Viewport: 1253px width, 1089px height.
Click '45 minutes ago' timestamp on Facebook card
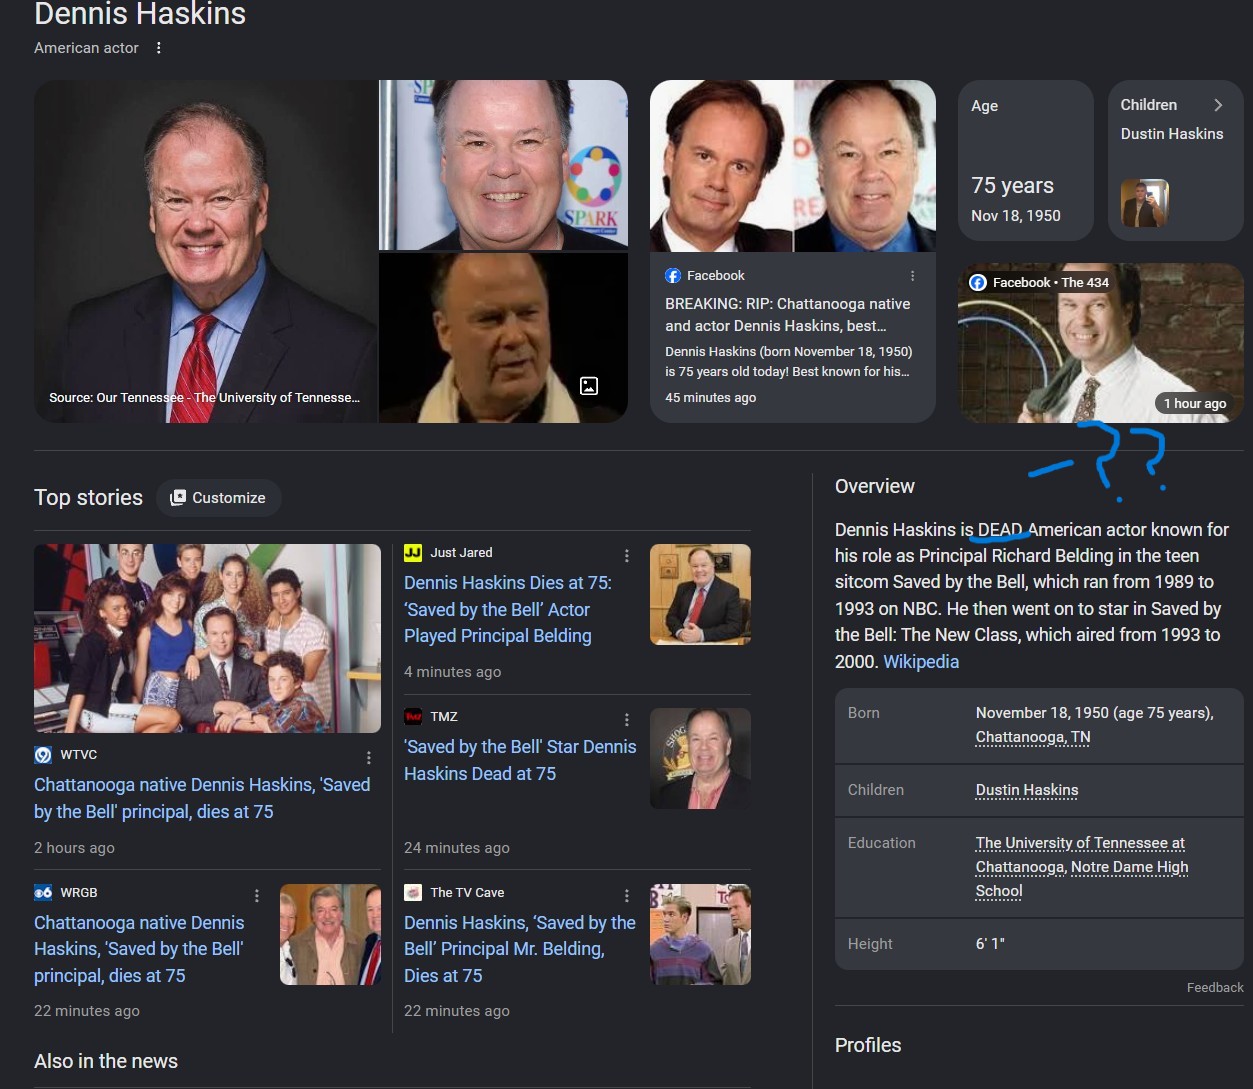(x=711, y=398)
